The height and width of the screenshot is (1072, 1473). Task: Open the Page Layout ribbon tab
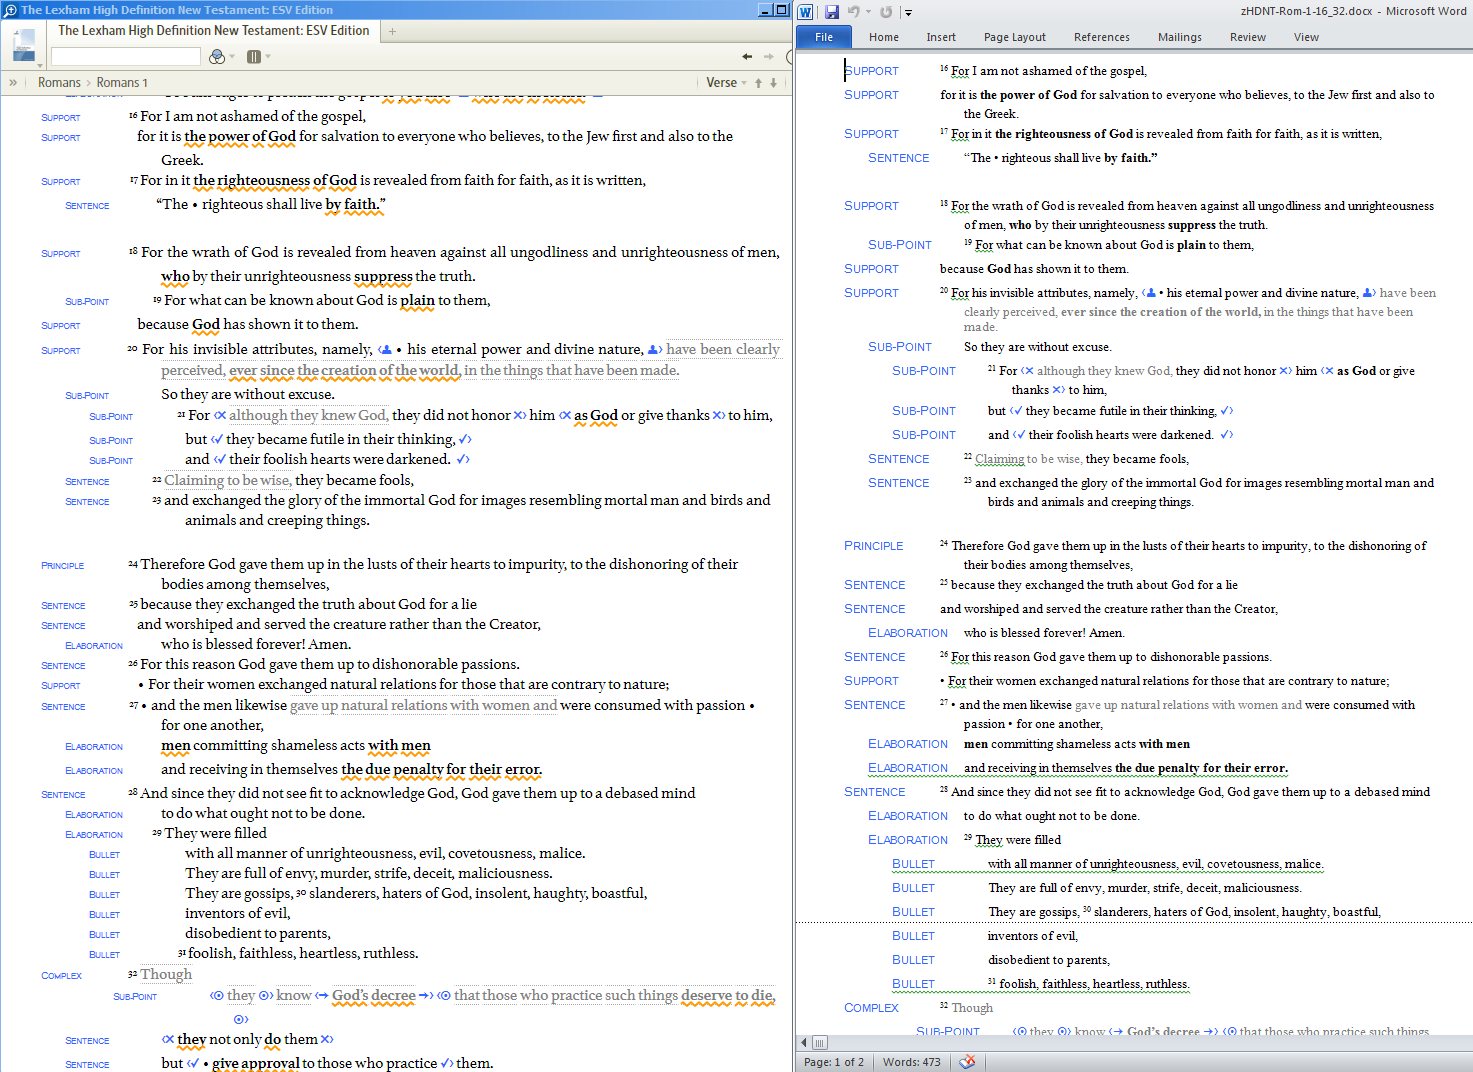1015,37
